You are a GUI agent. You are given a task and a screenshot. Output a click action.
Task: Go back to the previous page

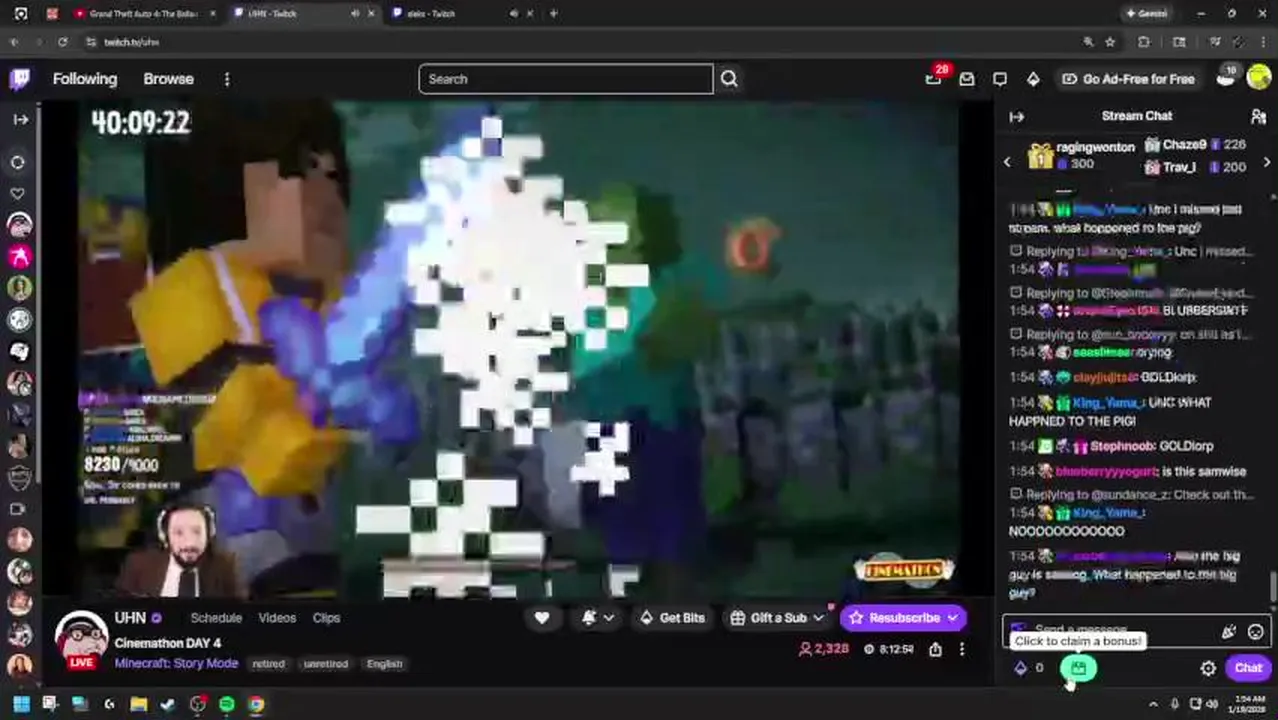click(x=14, y=42)
